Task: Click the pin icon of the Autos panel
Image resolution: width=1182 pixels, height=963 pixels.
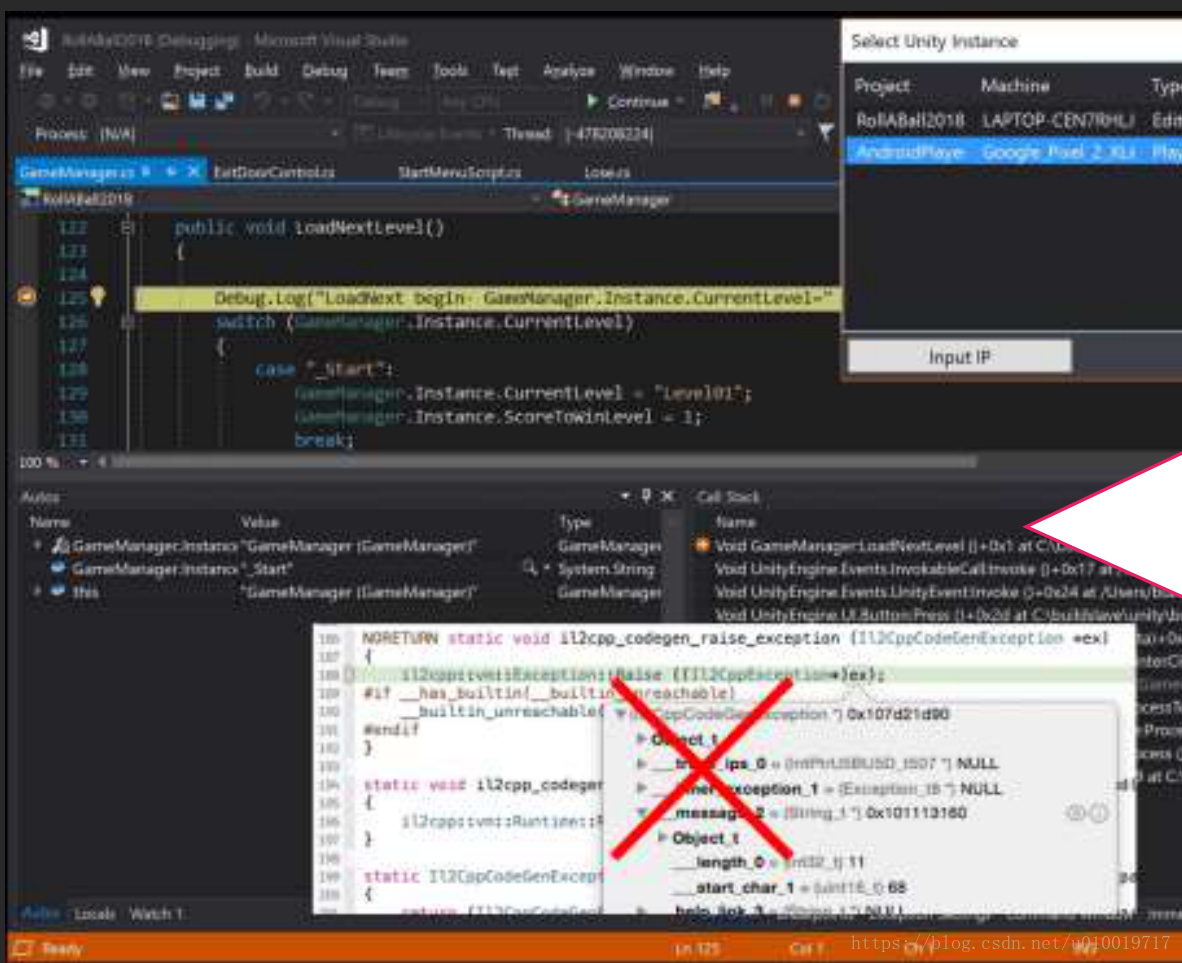Action: 646,495
